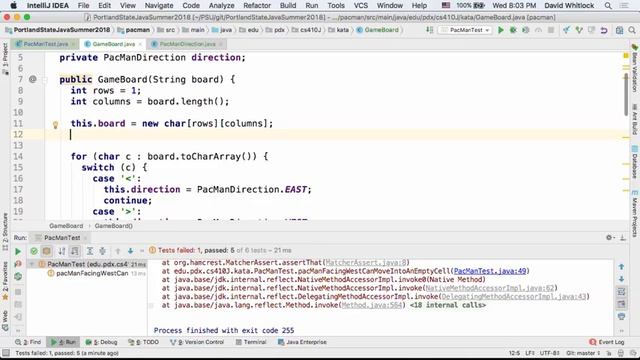This screenshot has height=360, width=640.
Task: Open the LF line separator selector
Action: click(530, 353)
